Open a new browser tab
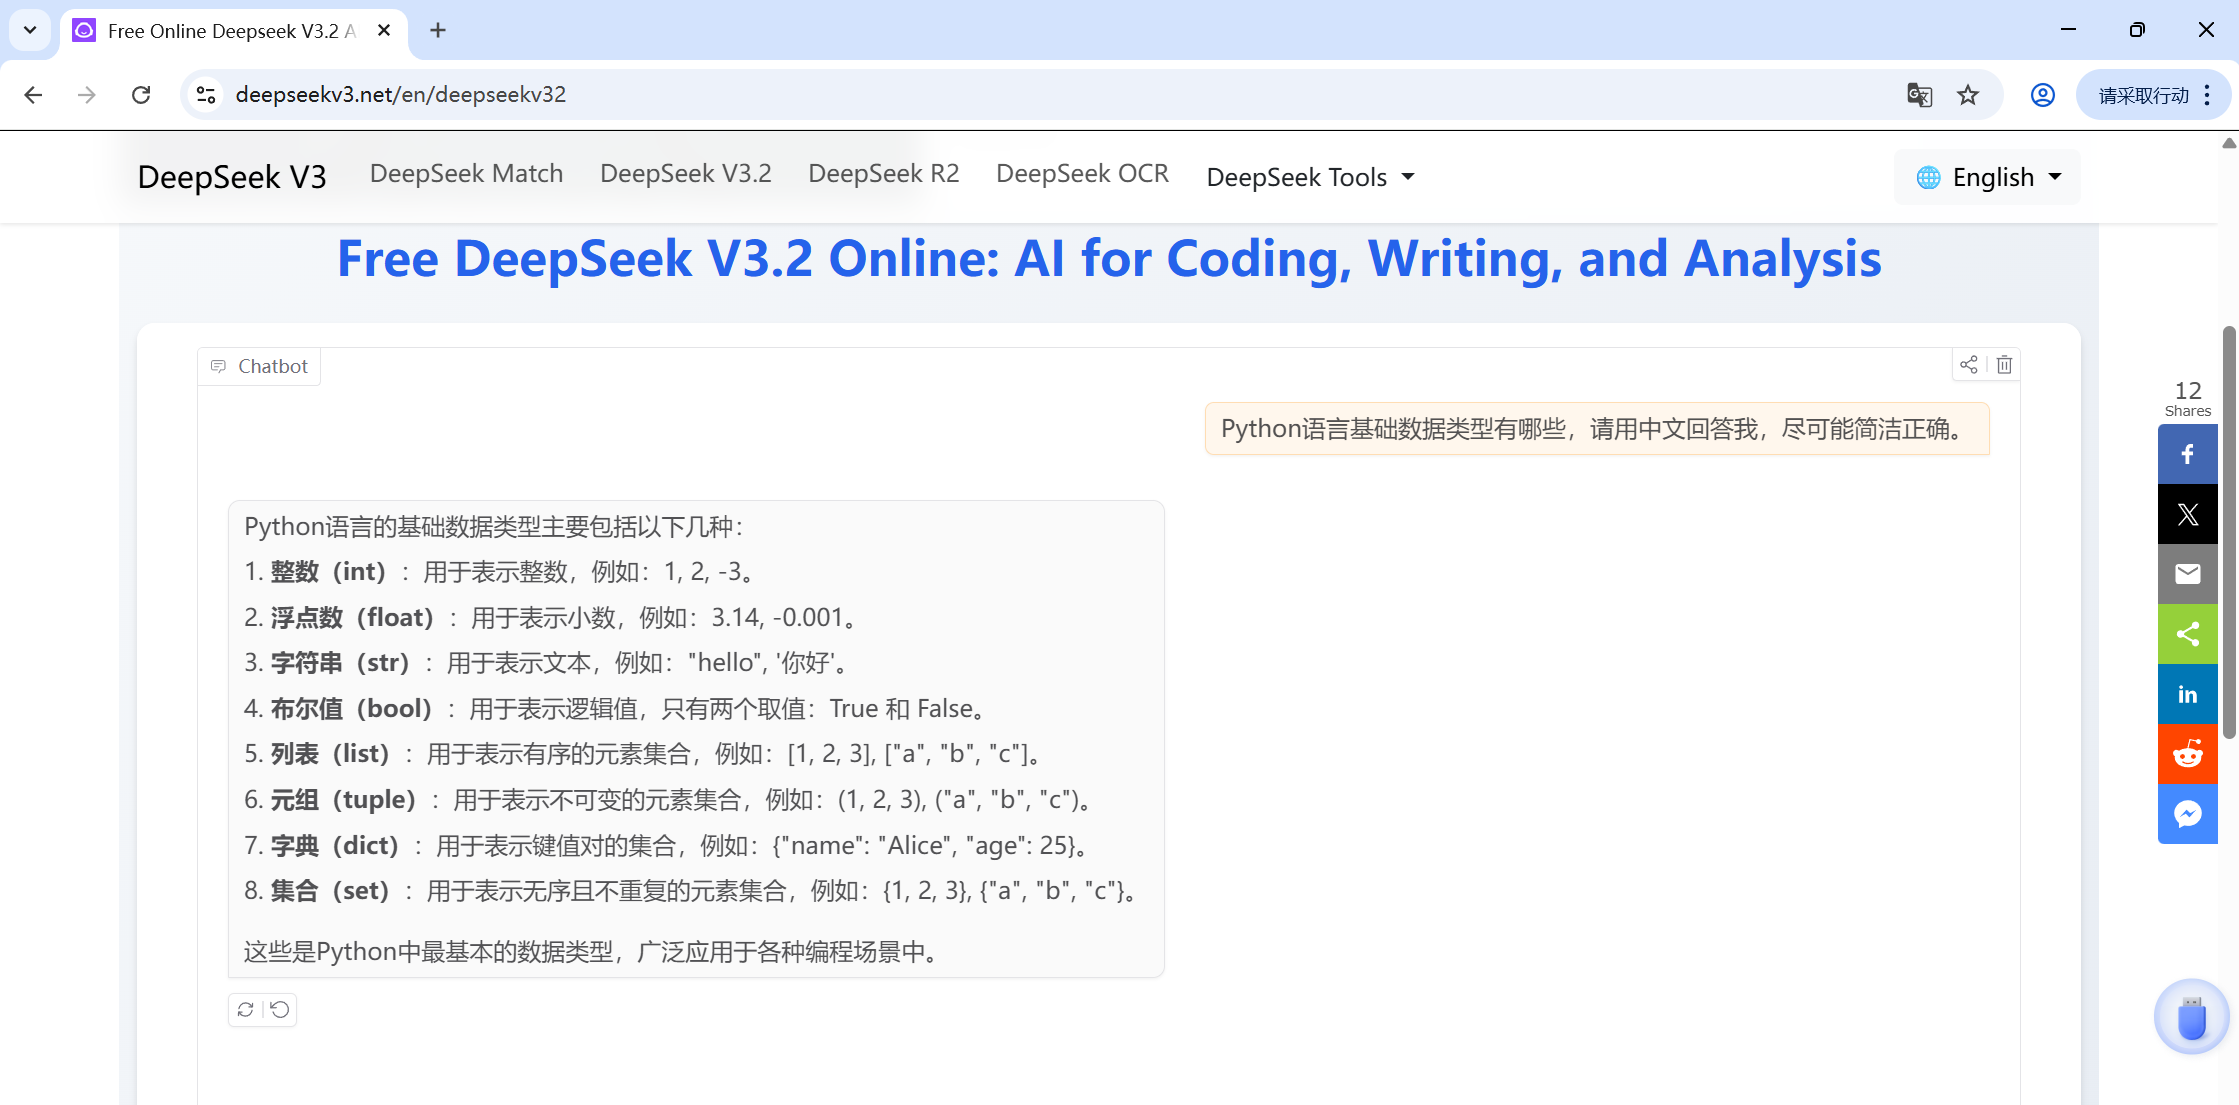 coord(438,30)
